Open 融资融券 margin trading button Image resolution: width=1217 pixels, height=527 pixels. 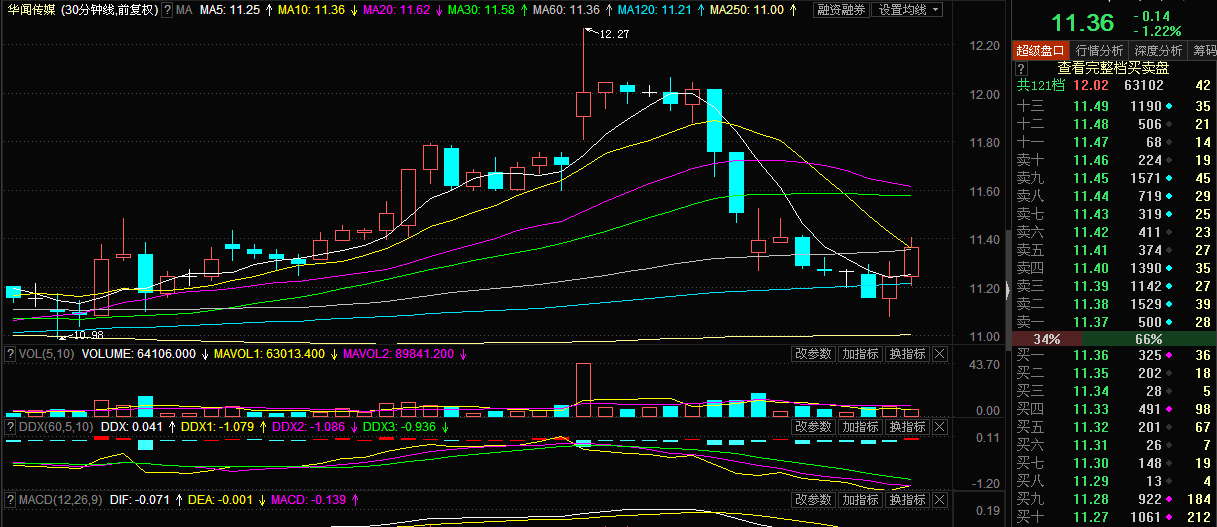pos(841,10)
